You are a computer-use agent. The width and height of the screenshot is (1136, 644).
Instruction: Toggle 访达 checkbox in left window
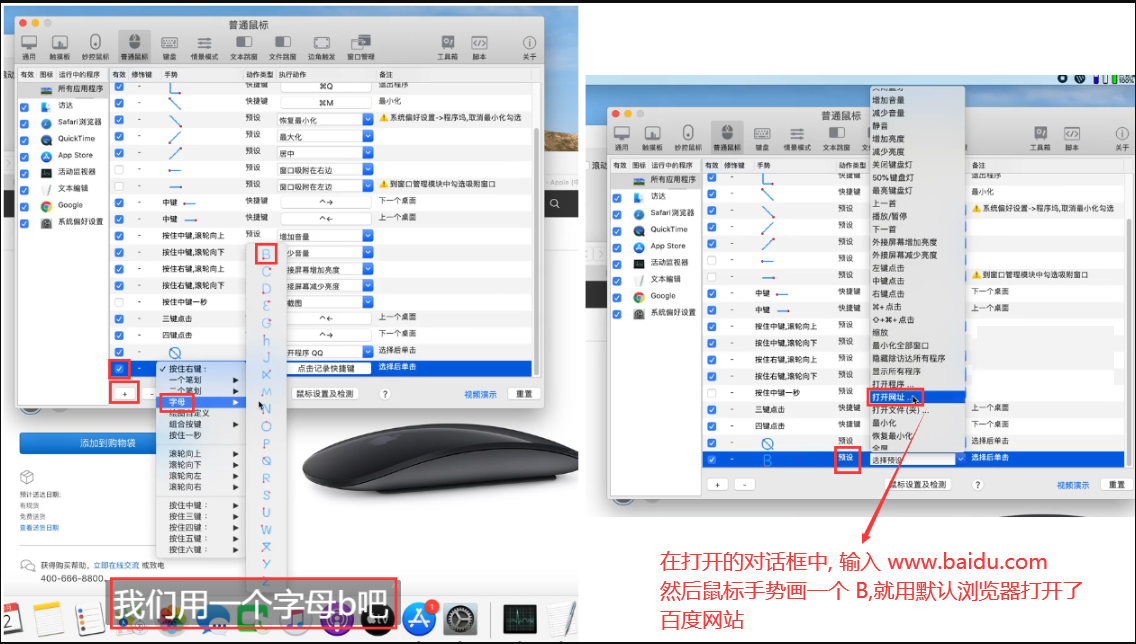(25, 106)
